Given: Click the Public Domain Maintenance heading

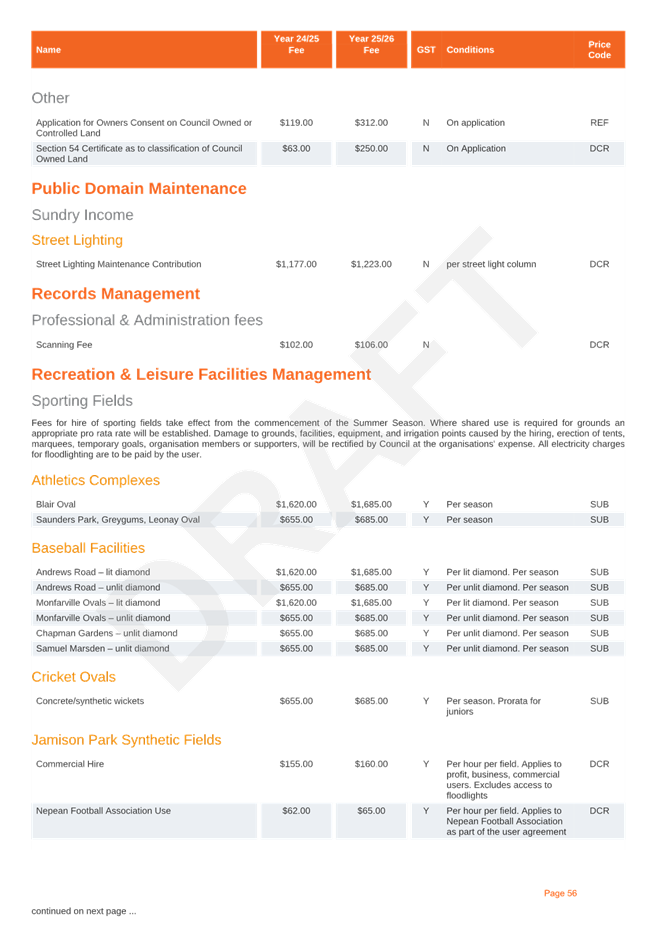Looking at the screenshot, I should click(x=139, y=189).
